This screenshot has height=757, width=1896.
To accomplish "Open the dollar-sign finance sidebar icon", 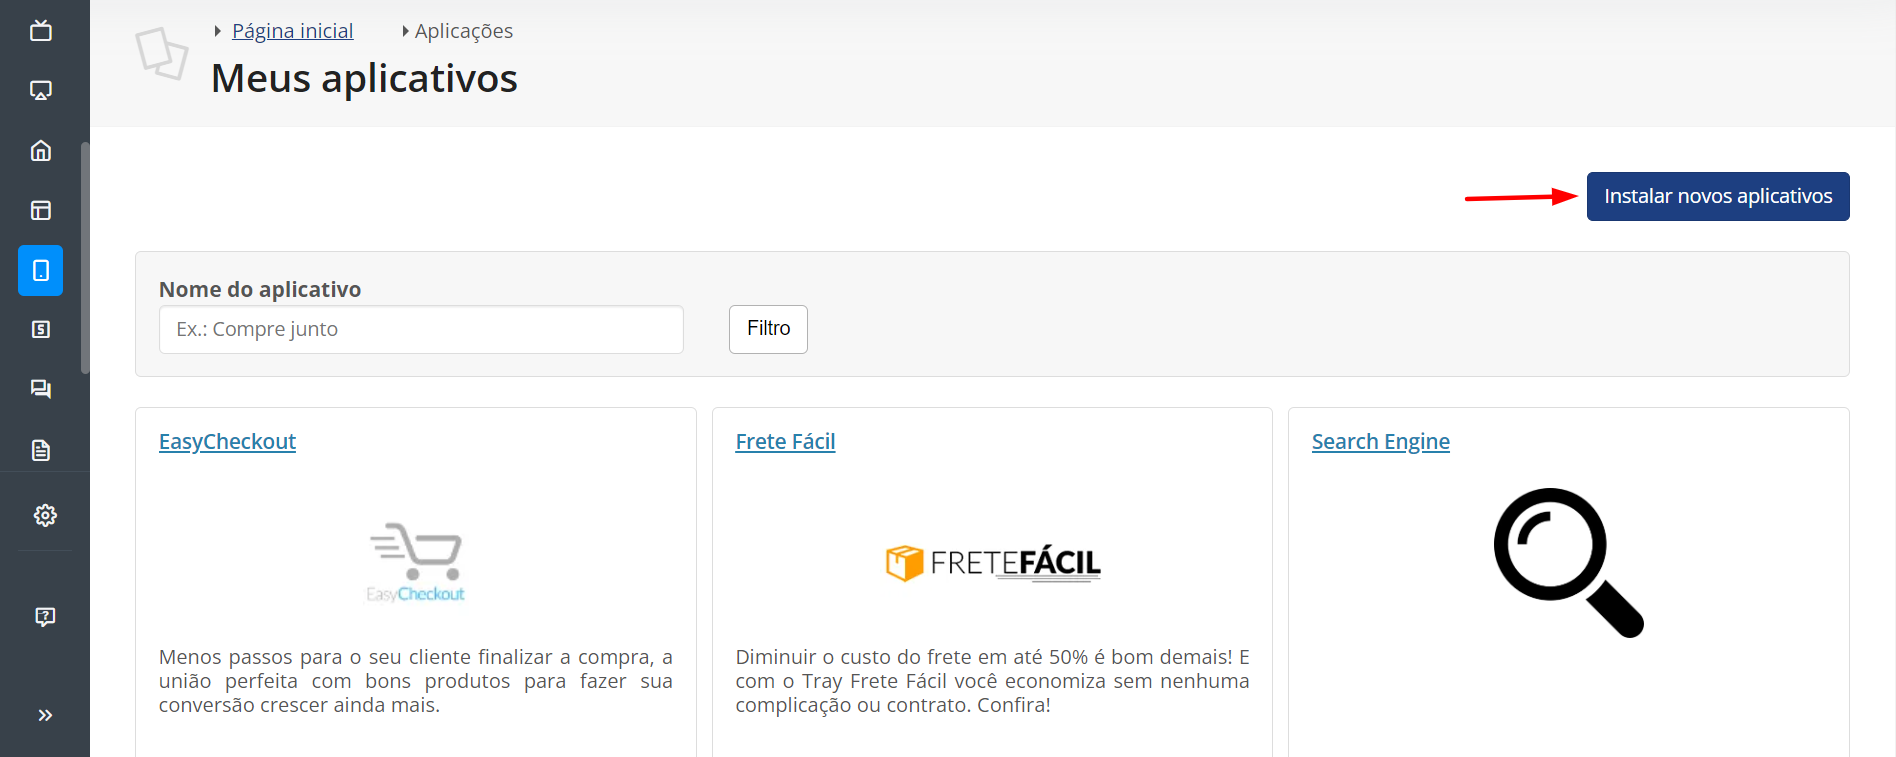I will (x=41, y=329).
